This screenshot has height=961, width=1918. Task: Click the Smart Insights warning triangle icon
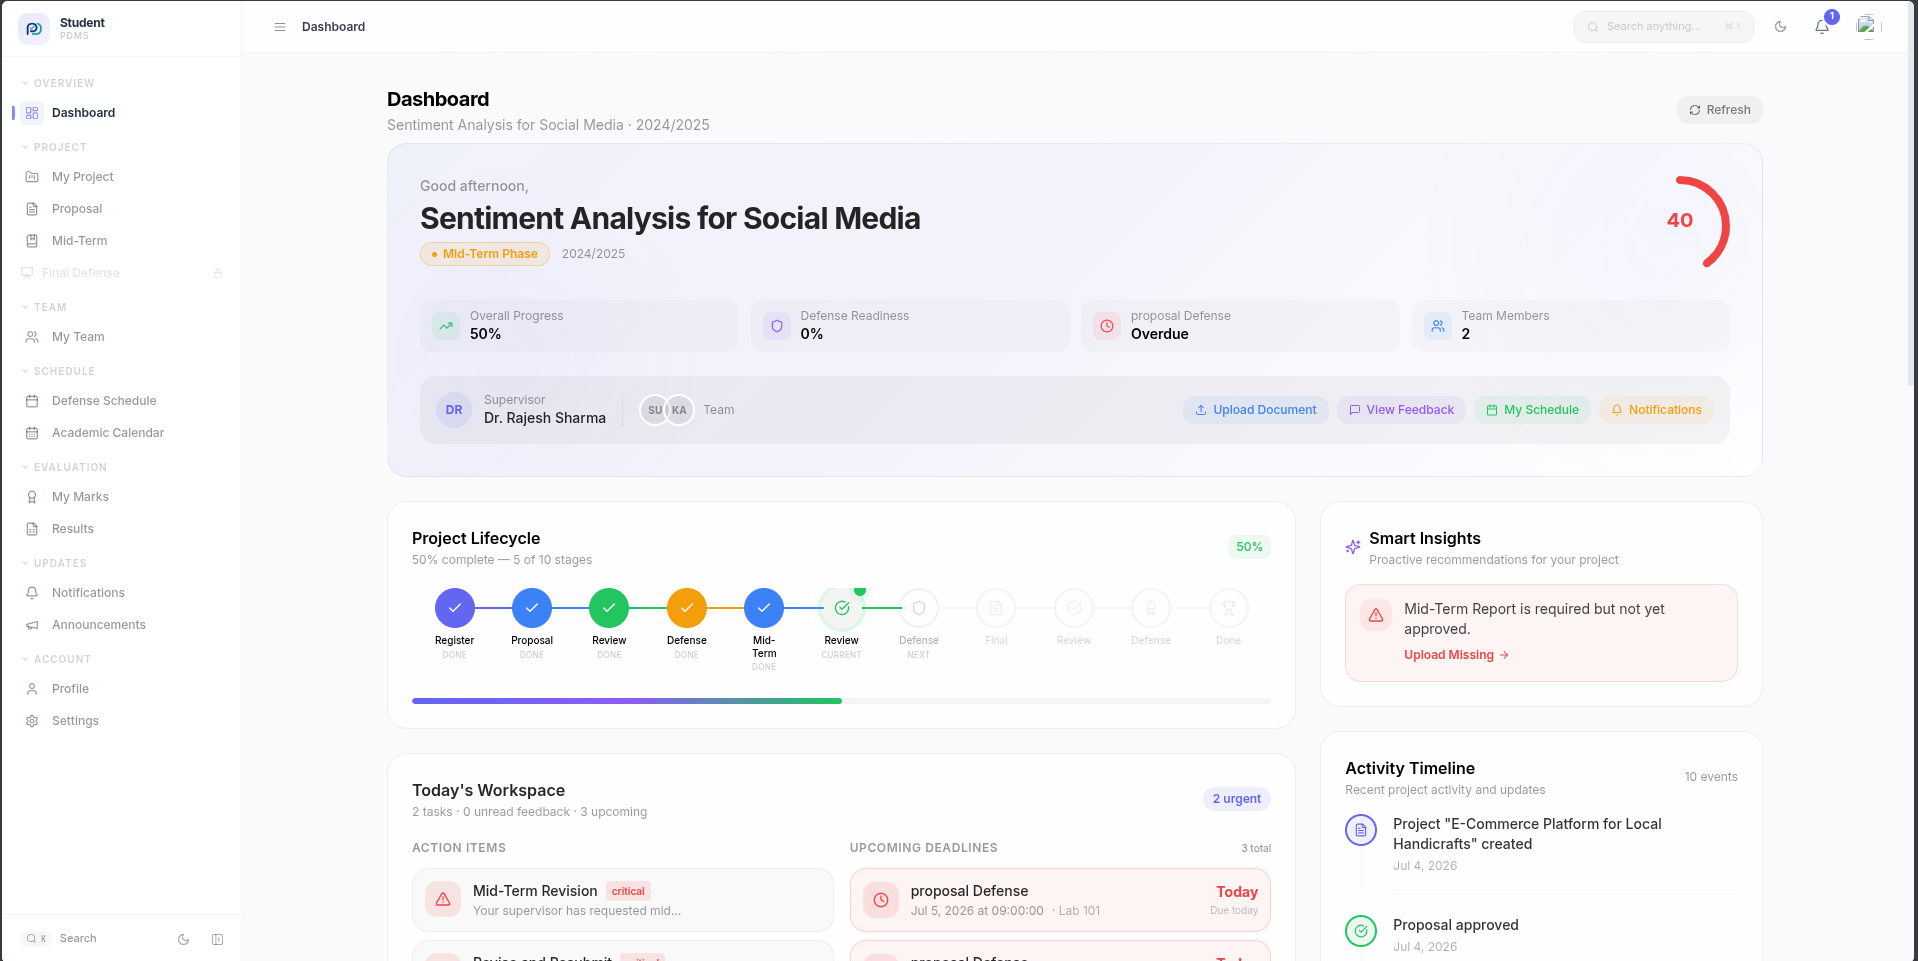point(1376,615)
